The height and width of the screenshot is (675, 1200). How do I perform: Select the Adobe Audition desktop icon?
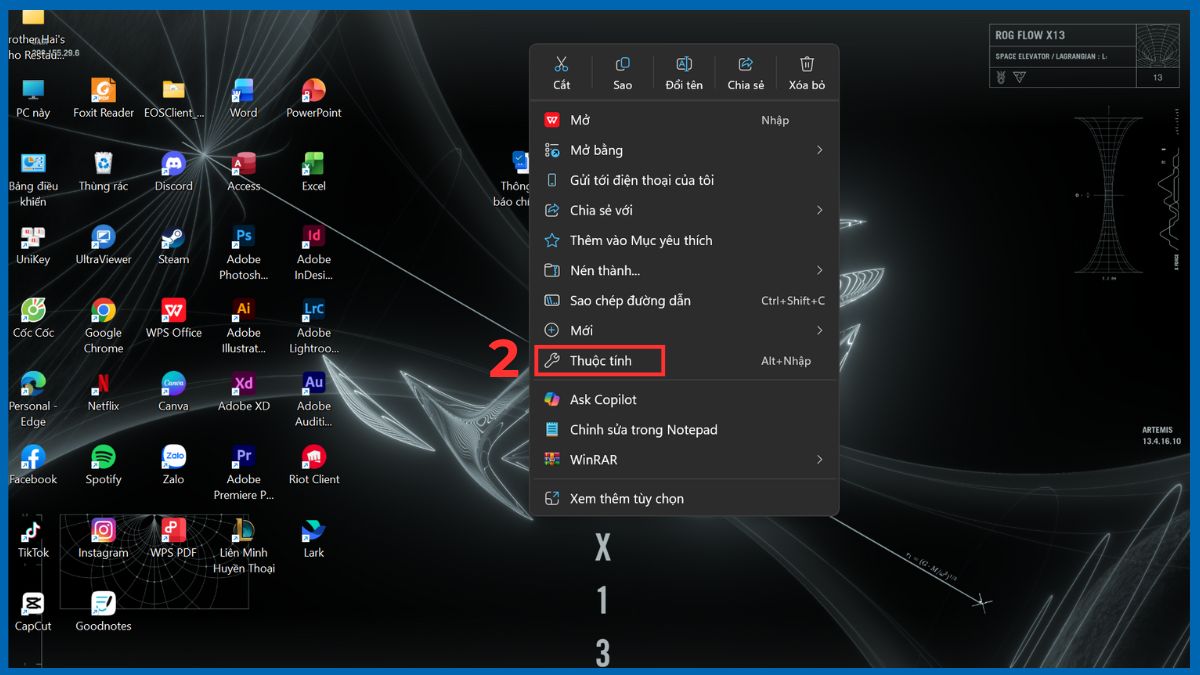[x=314, y=399]
